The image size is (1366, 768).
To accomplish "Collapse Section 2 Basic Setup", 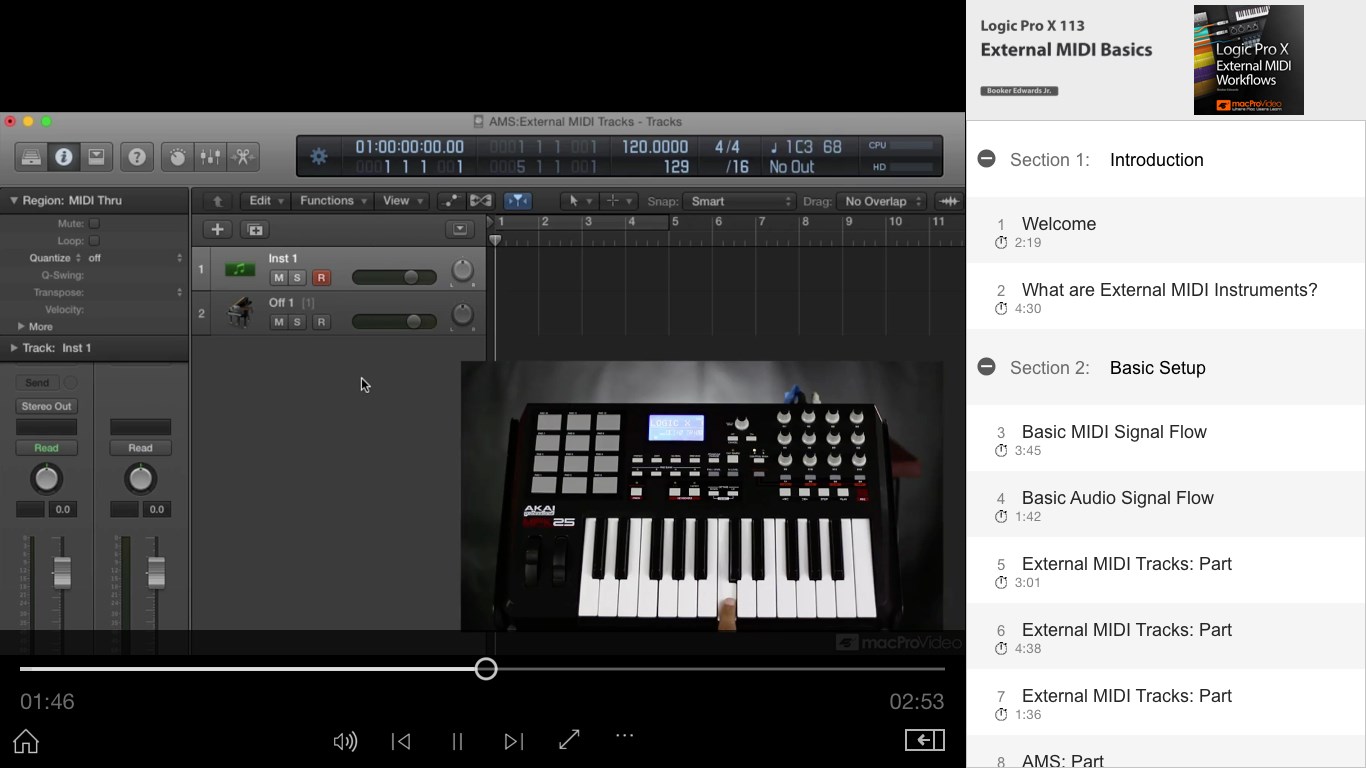I will [986, 367].
